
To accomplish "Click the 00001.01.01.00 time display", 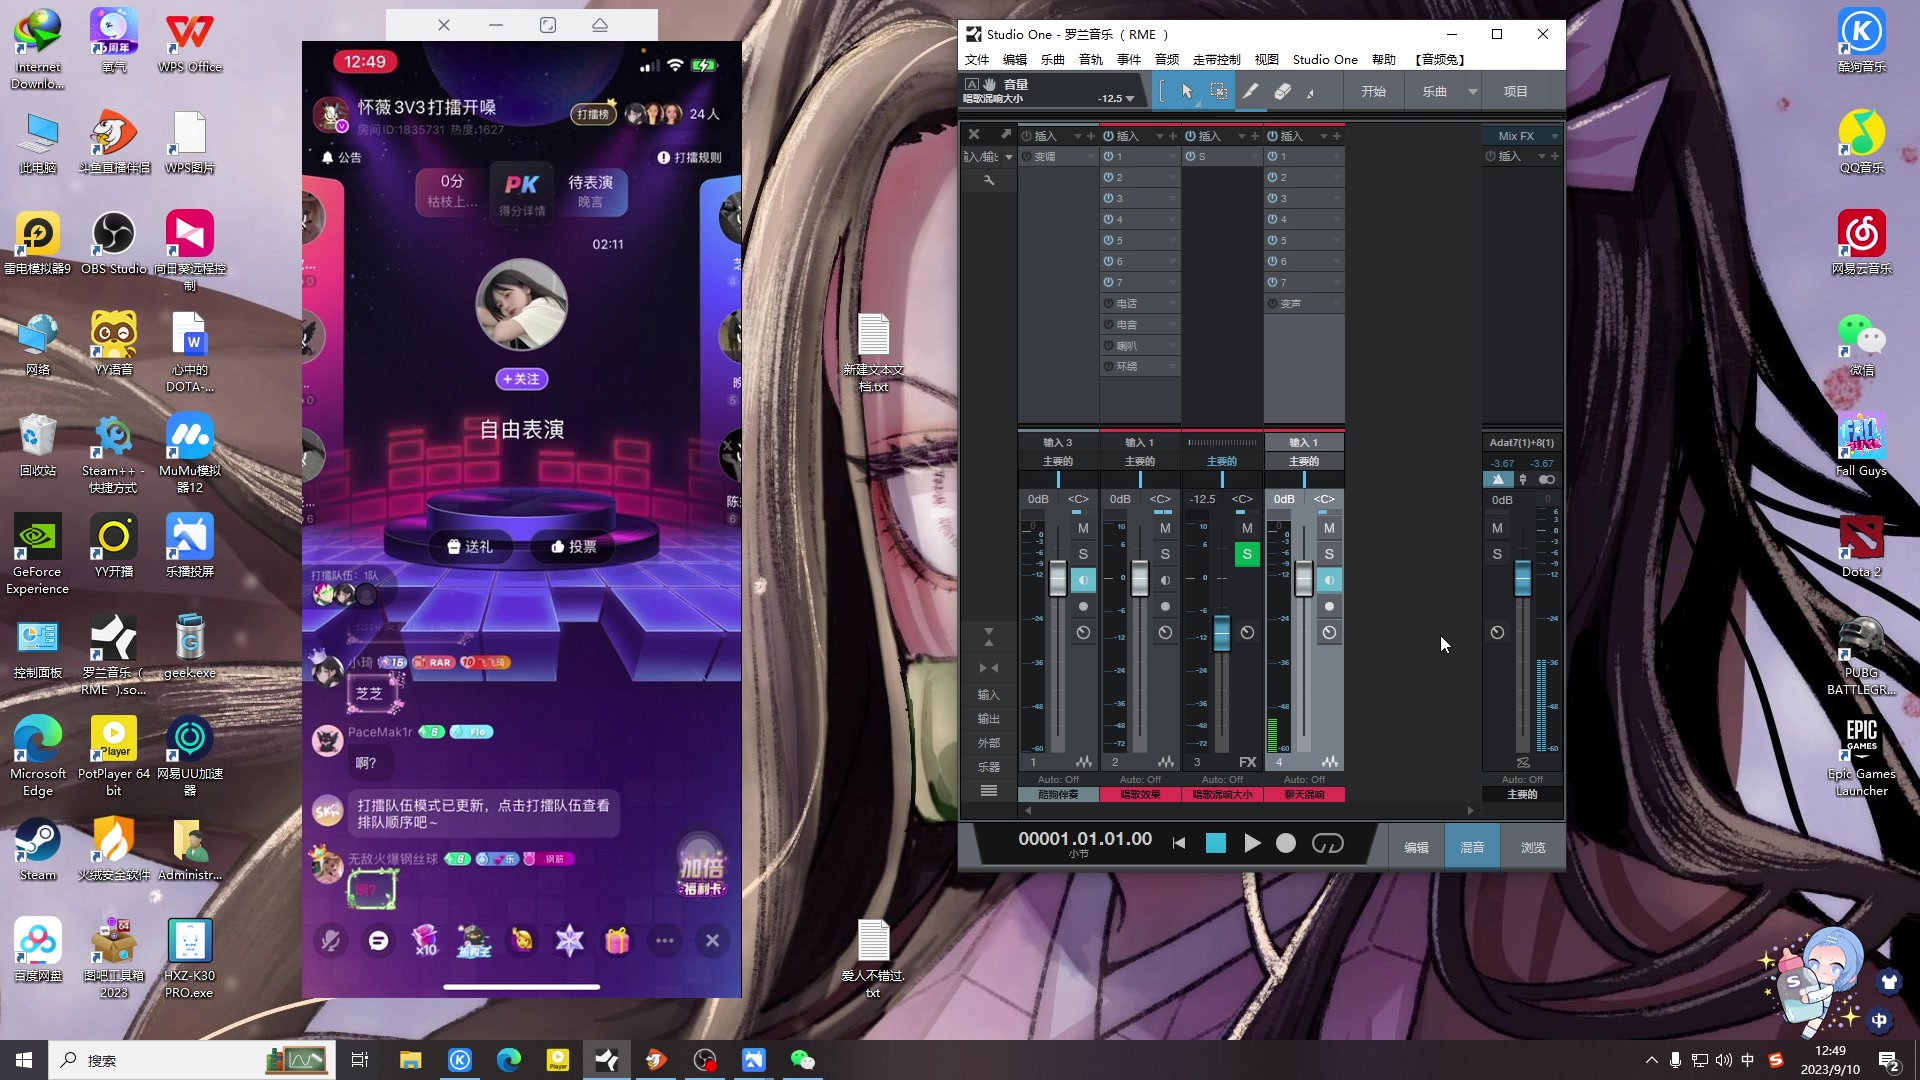I will click(1085, 839).
